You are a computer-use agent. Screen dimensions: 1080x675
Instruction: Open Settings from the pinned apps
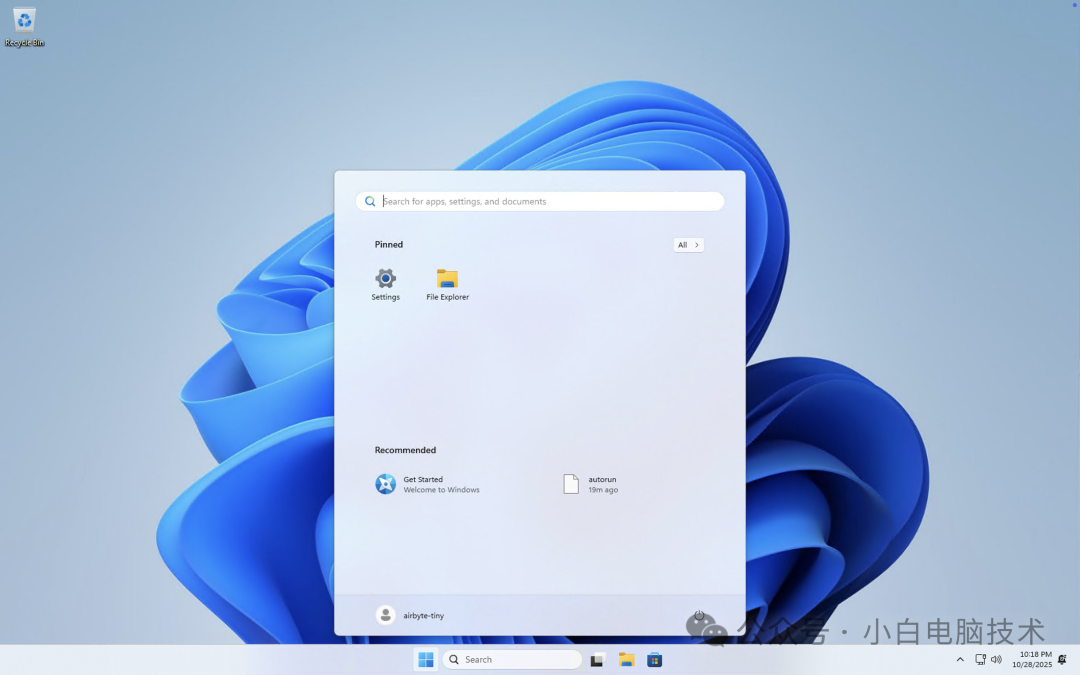pyautogui.click(x=385, y=284)
